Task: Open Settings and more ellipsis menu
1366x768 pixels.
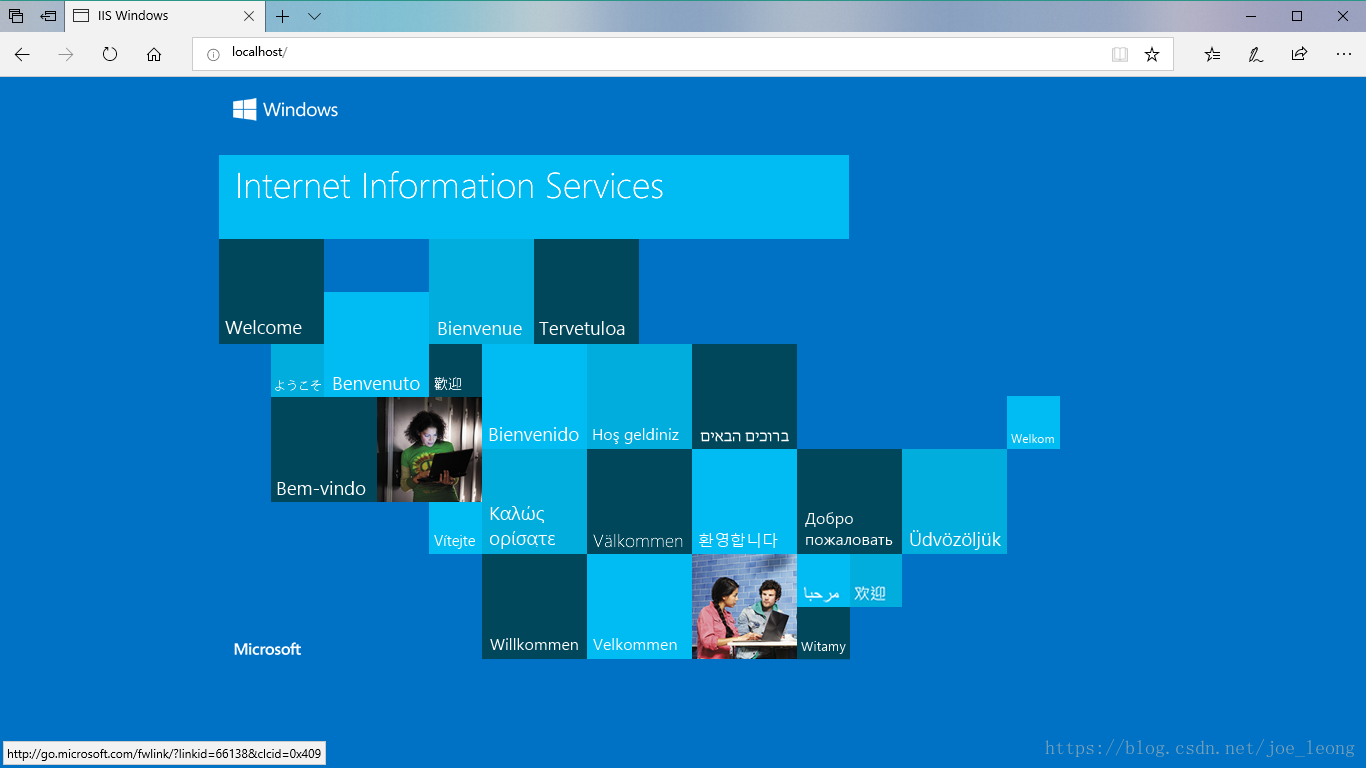Action: click(1343, 54)
